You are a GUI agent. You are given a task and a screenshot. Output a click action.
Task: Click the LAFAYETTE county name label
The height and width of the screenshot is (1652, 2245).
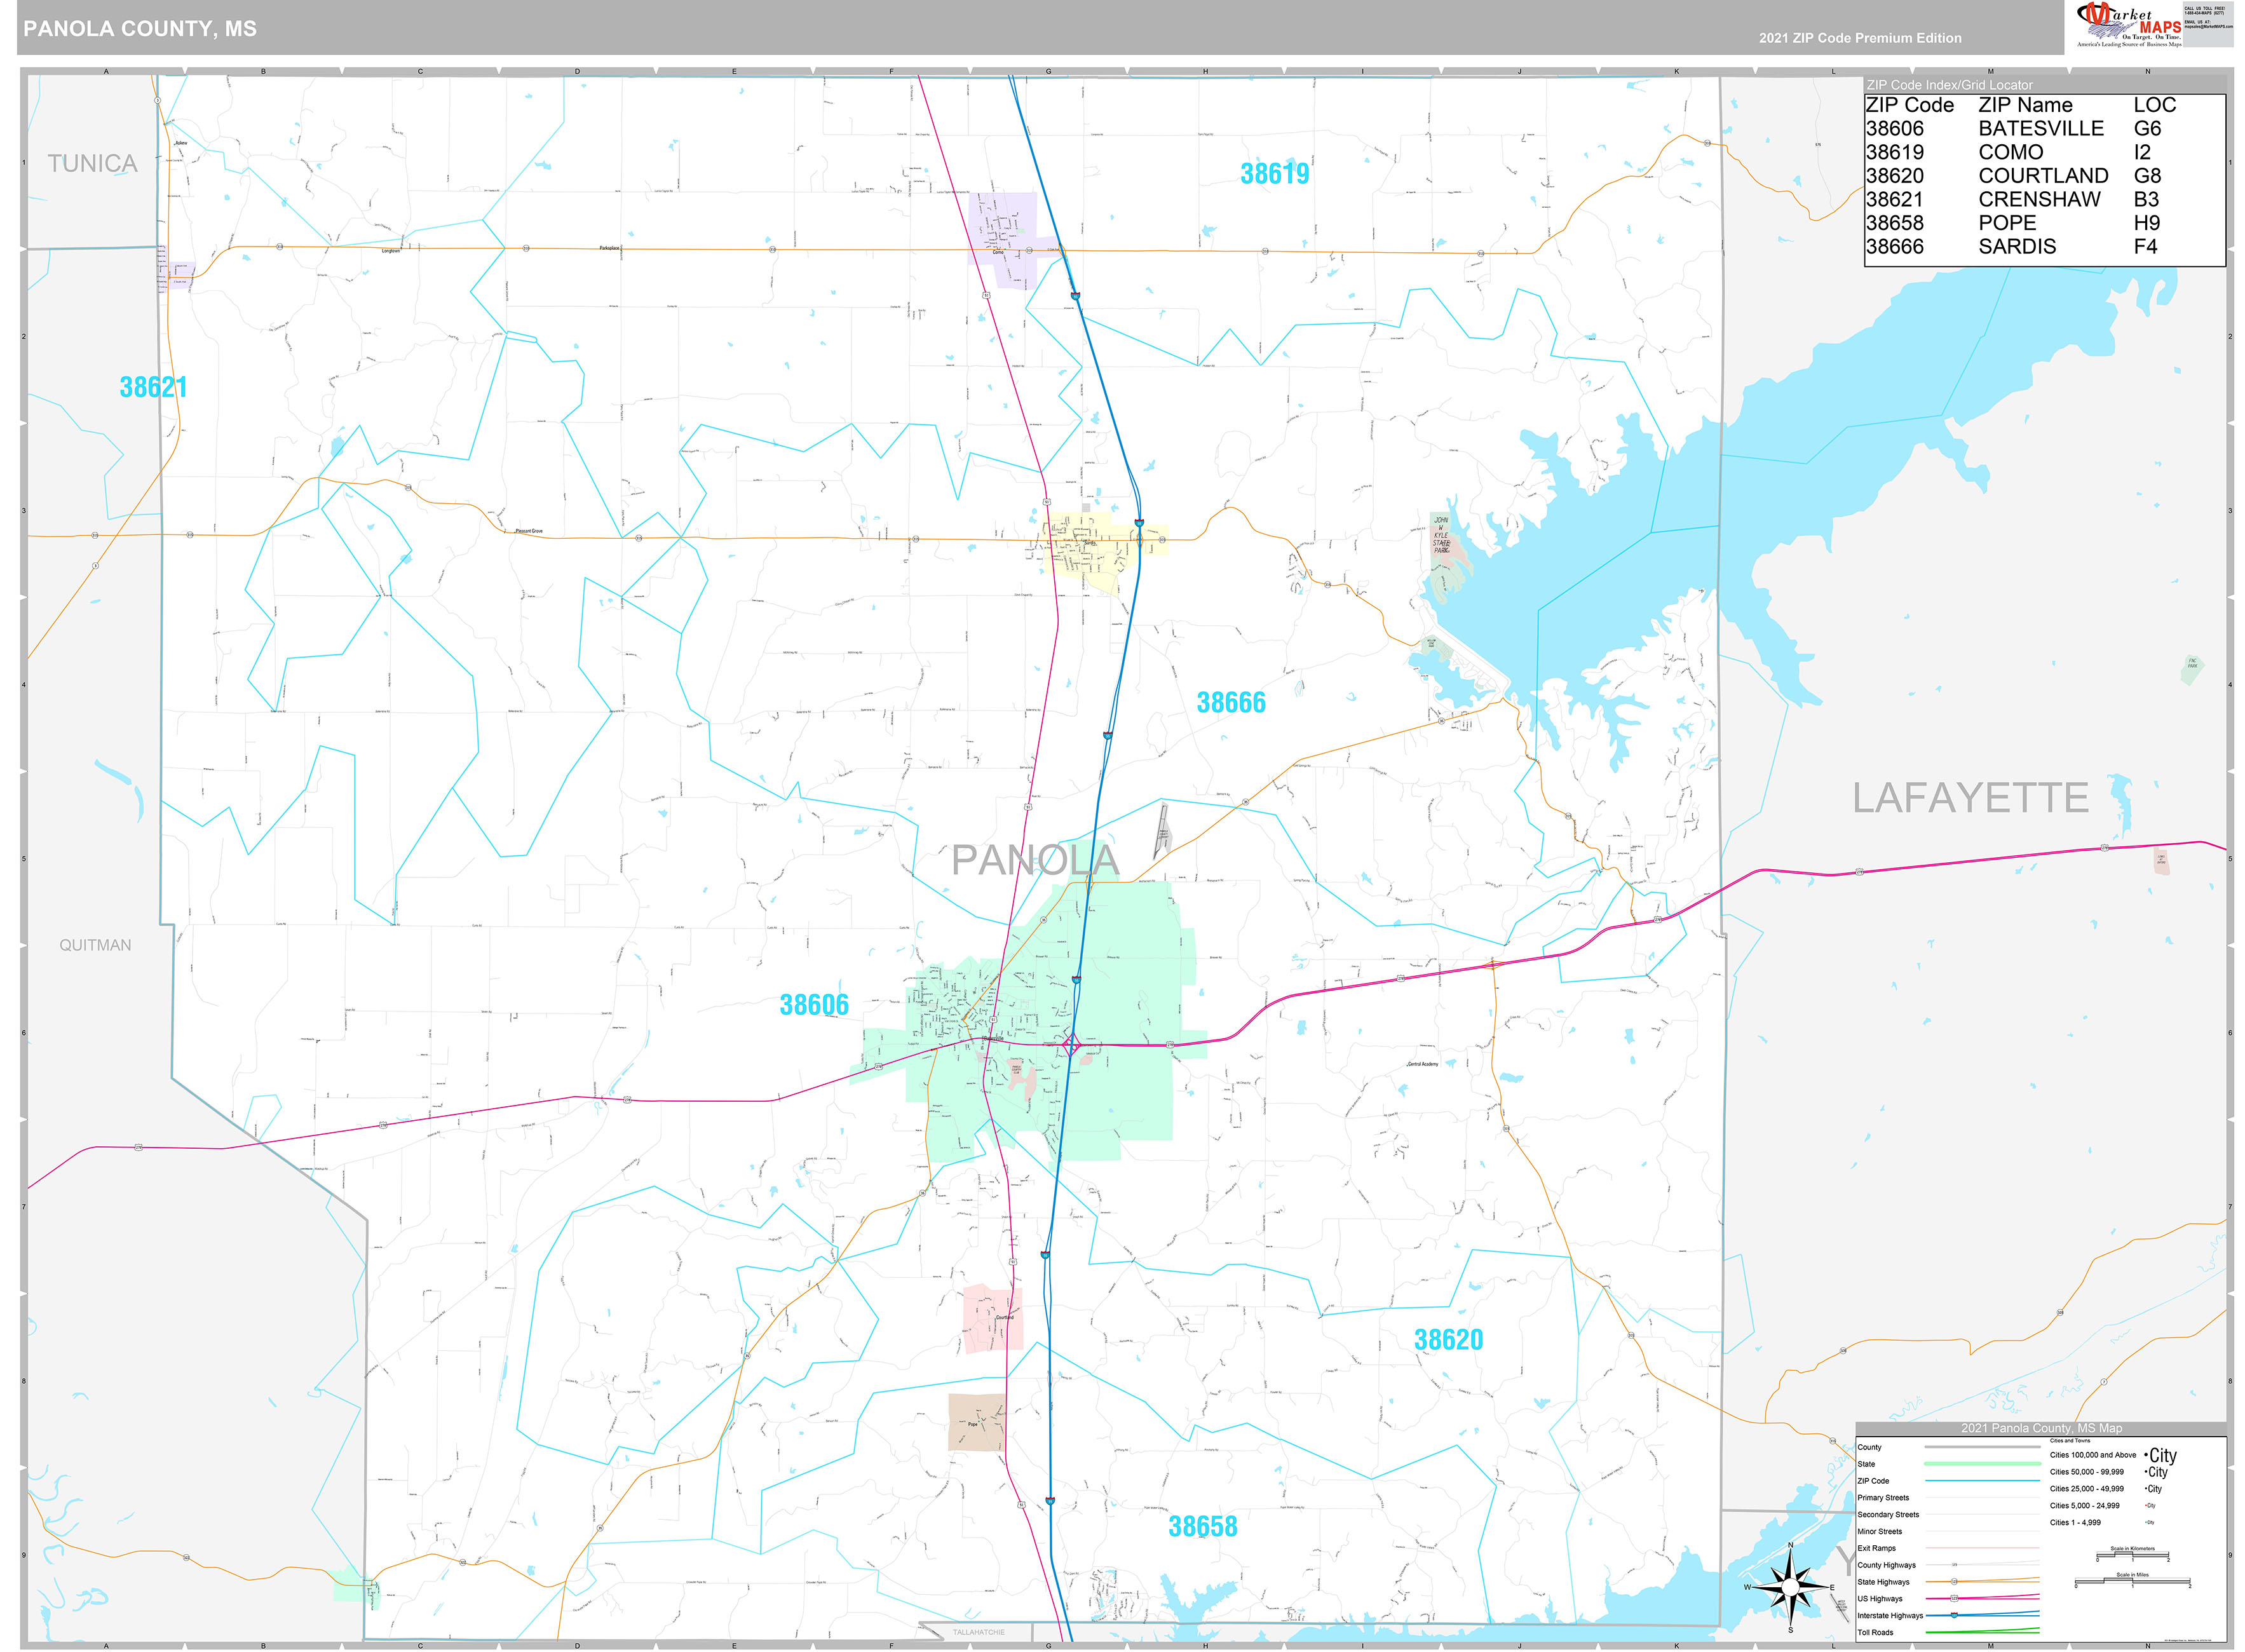[x=1971, y=798]
